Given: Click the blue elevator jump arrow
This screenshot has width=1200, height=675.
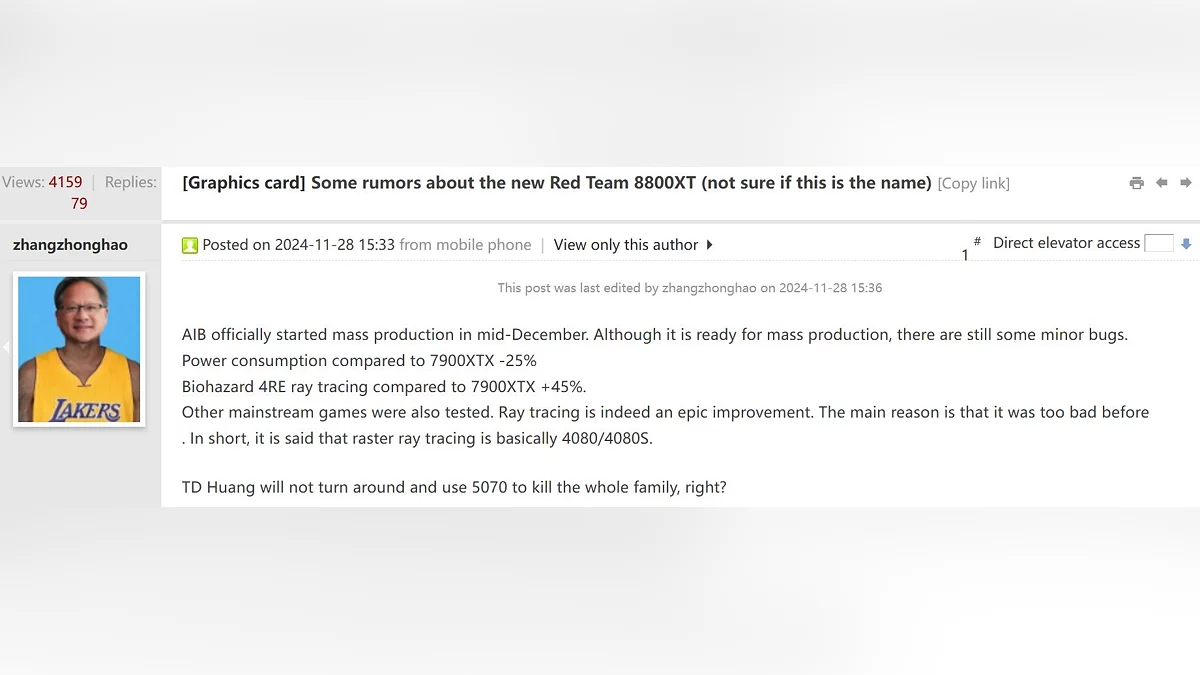Looking at the screenshot, I should tap(1186, 244).
